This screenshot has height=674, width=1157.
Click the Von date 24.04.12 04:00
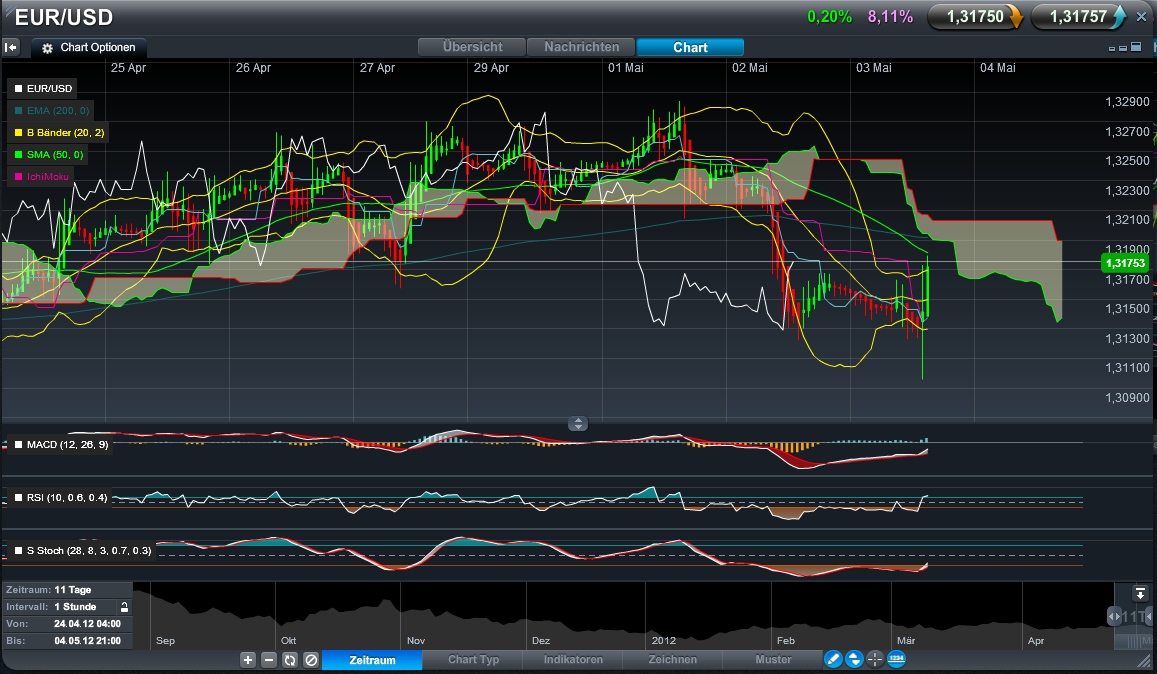(x=87, y=624)
